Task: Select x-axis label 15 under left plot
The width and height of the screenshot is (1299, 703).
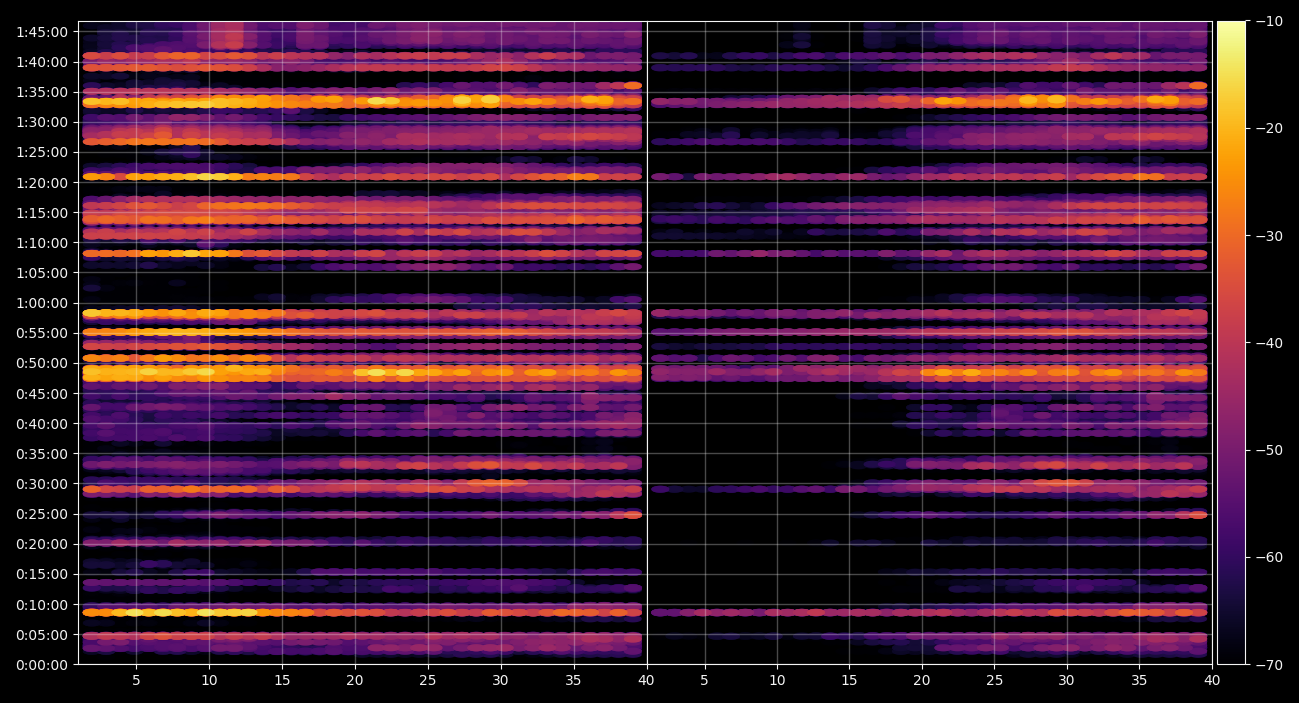Action: tap(282, 681)
